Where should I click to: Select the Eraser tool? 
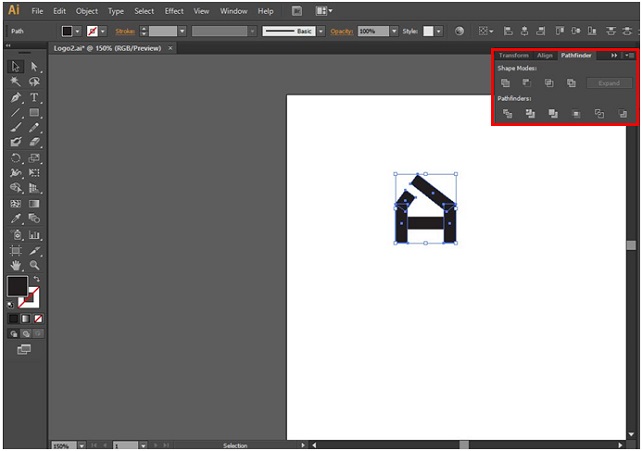[34, 142]
